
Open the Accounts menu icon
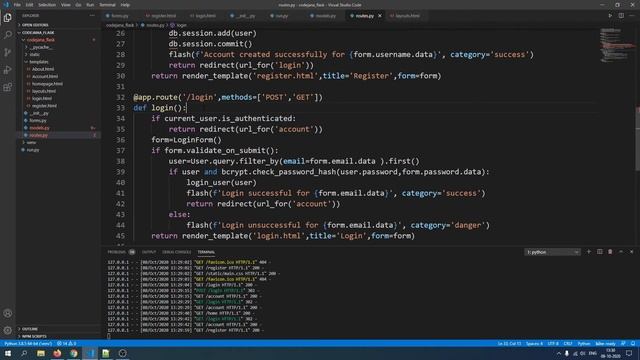pyautogui.click(x=7, y=313)
